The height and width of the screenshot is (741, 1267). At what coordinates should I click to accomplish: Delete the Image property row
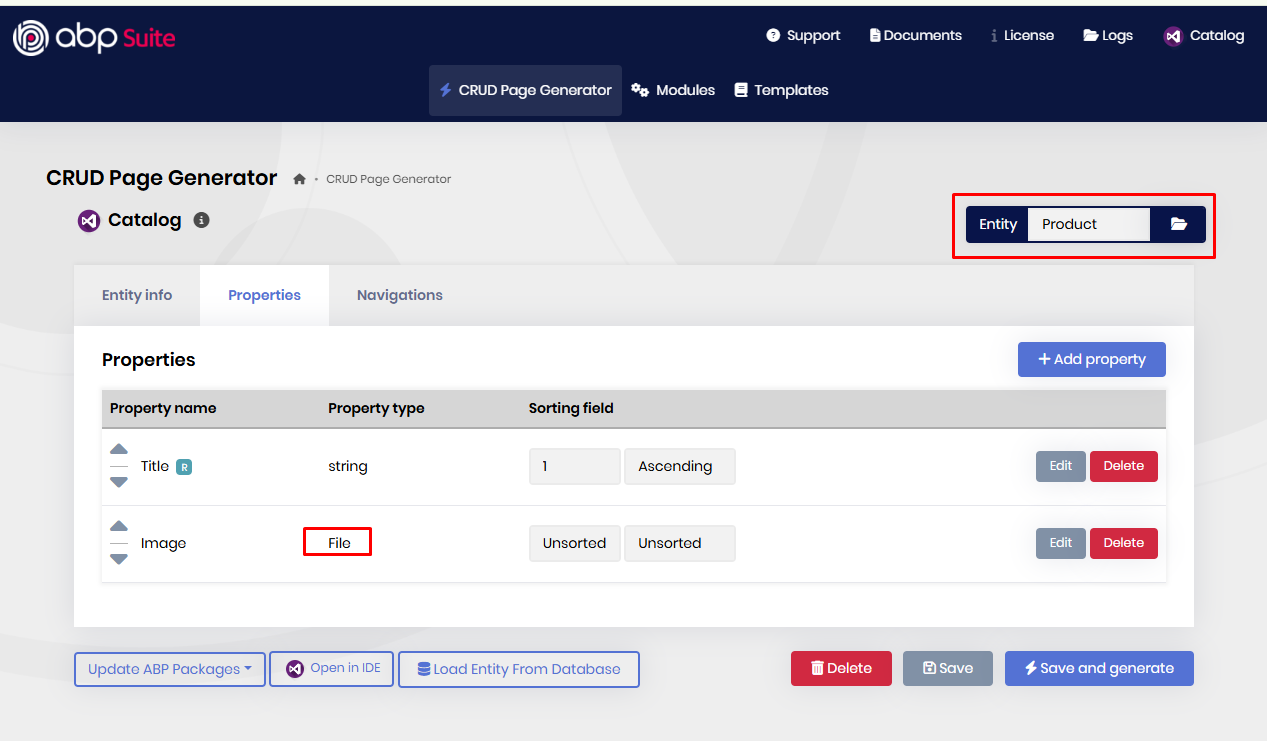[1123, 543]
